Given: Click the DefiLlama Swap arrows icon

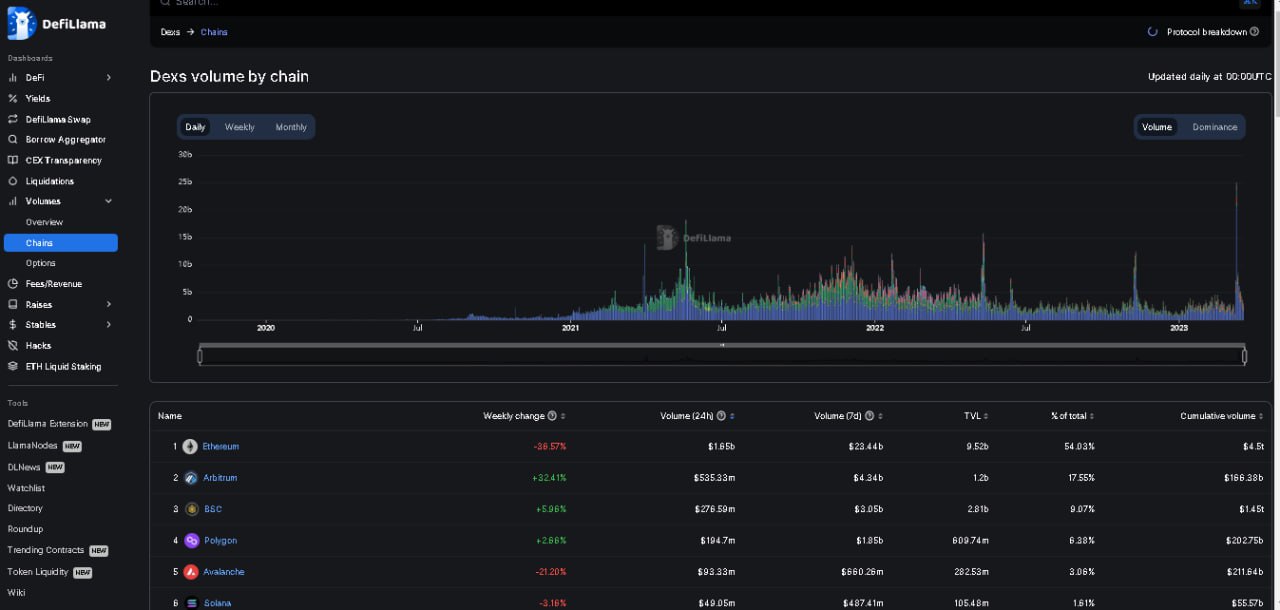Looking at the screenshot, I should (13, 119).
